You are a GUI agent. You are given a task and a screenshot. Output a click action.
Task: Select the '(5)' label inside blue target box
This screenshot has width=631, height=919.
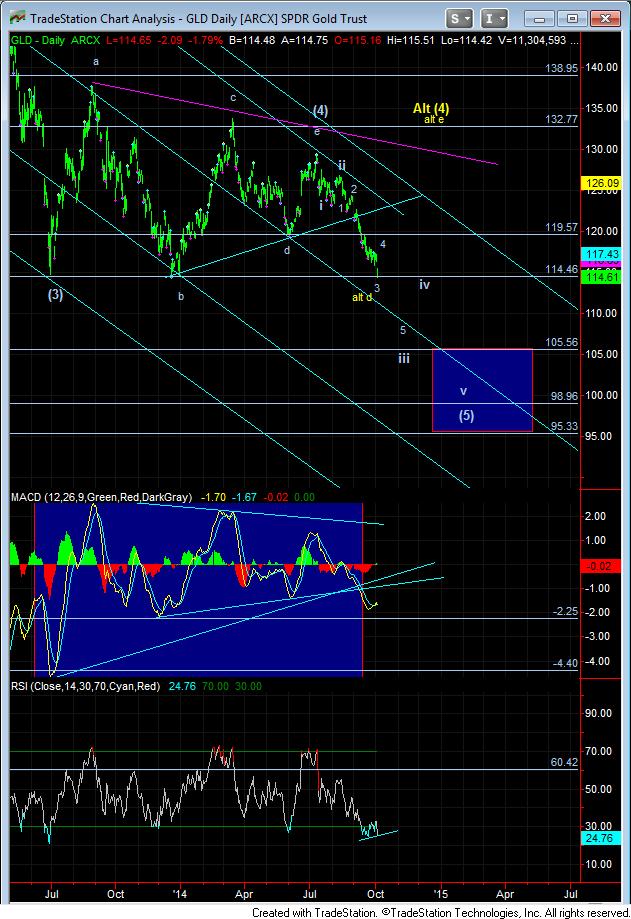(466, 416)
